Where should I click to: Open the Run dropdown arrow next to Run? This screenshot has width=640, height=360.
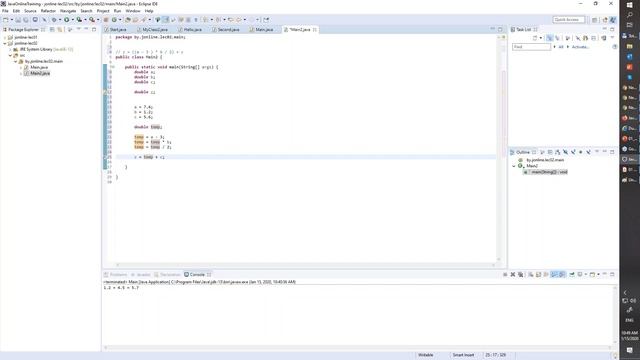pyautogui.click(x=72, y=20)
